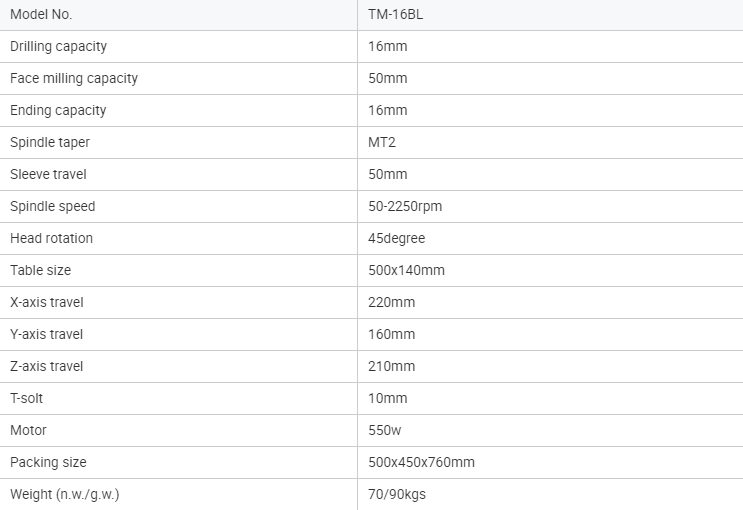Click the Face milling capacity label
This screenshot has width=743, height=510.
pyautogui.click(x=74, y=78)
